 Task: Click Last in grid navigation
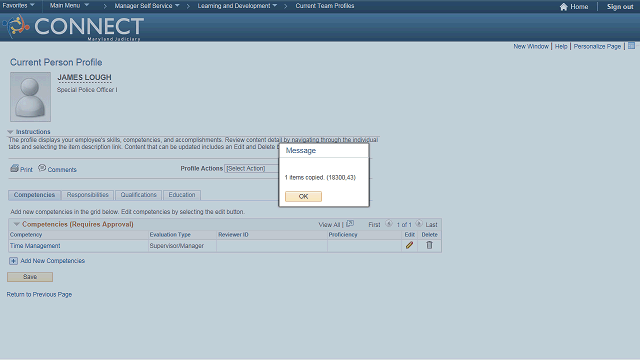tap(431, 225)
